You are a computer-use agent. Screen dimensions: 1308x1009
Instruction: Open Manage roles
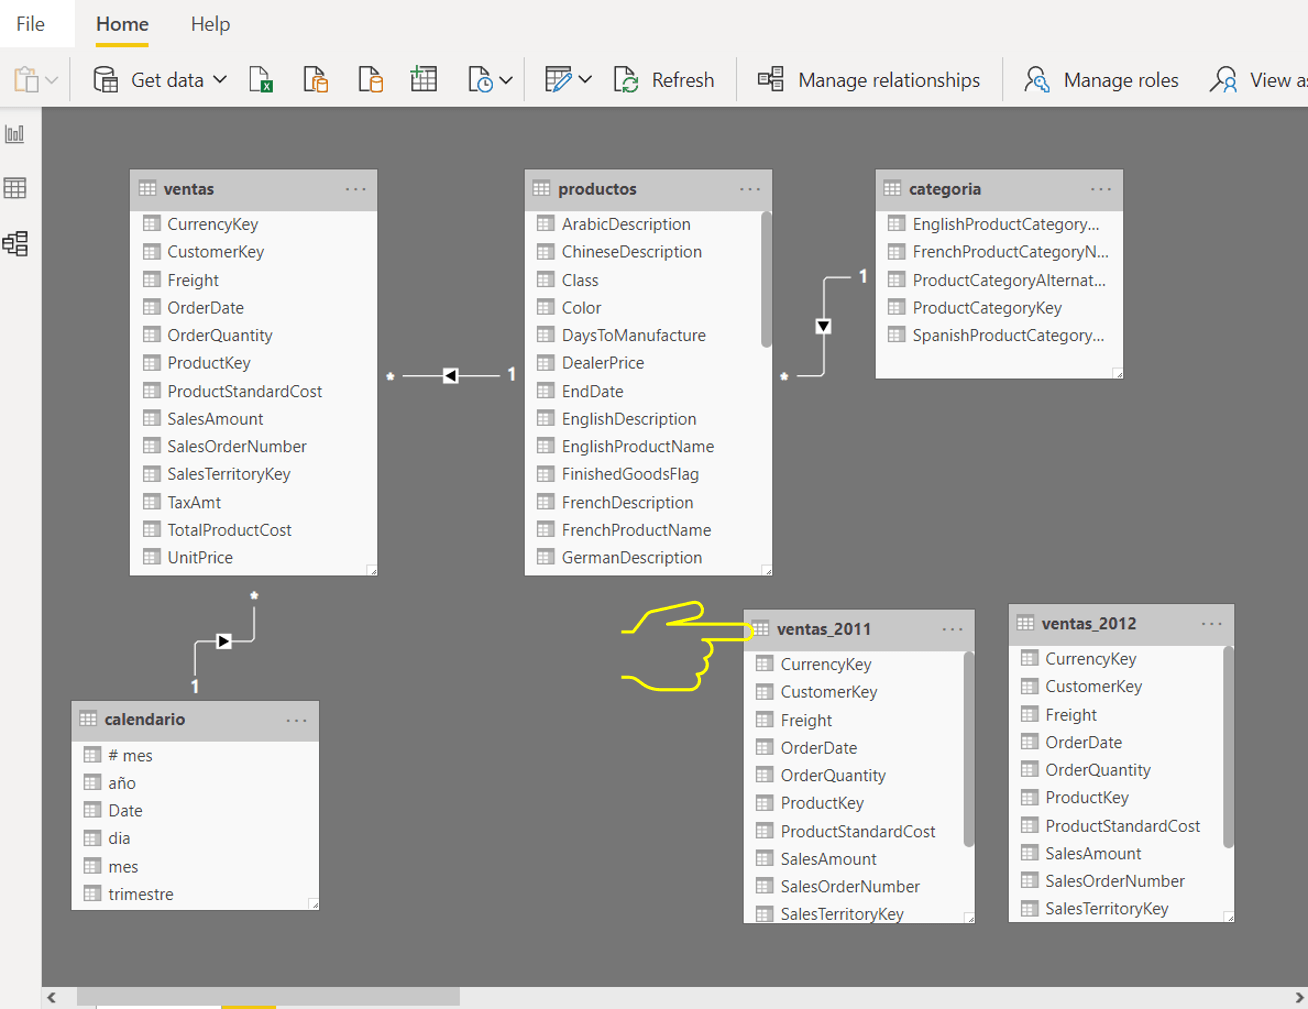pyautogui.click(x=1100, y=80)
